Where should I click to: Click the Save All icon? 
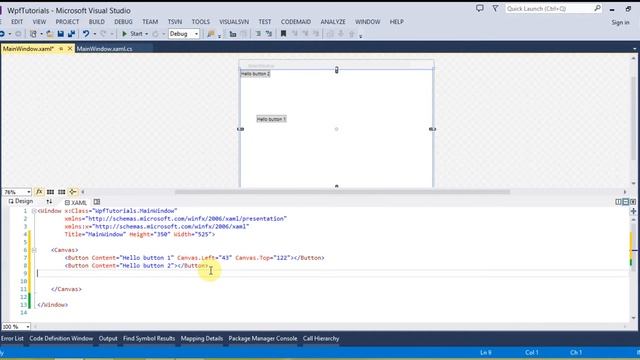pyautogui.click(x=71, y=34)
